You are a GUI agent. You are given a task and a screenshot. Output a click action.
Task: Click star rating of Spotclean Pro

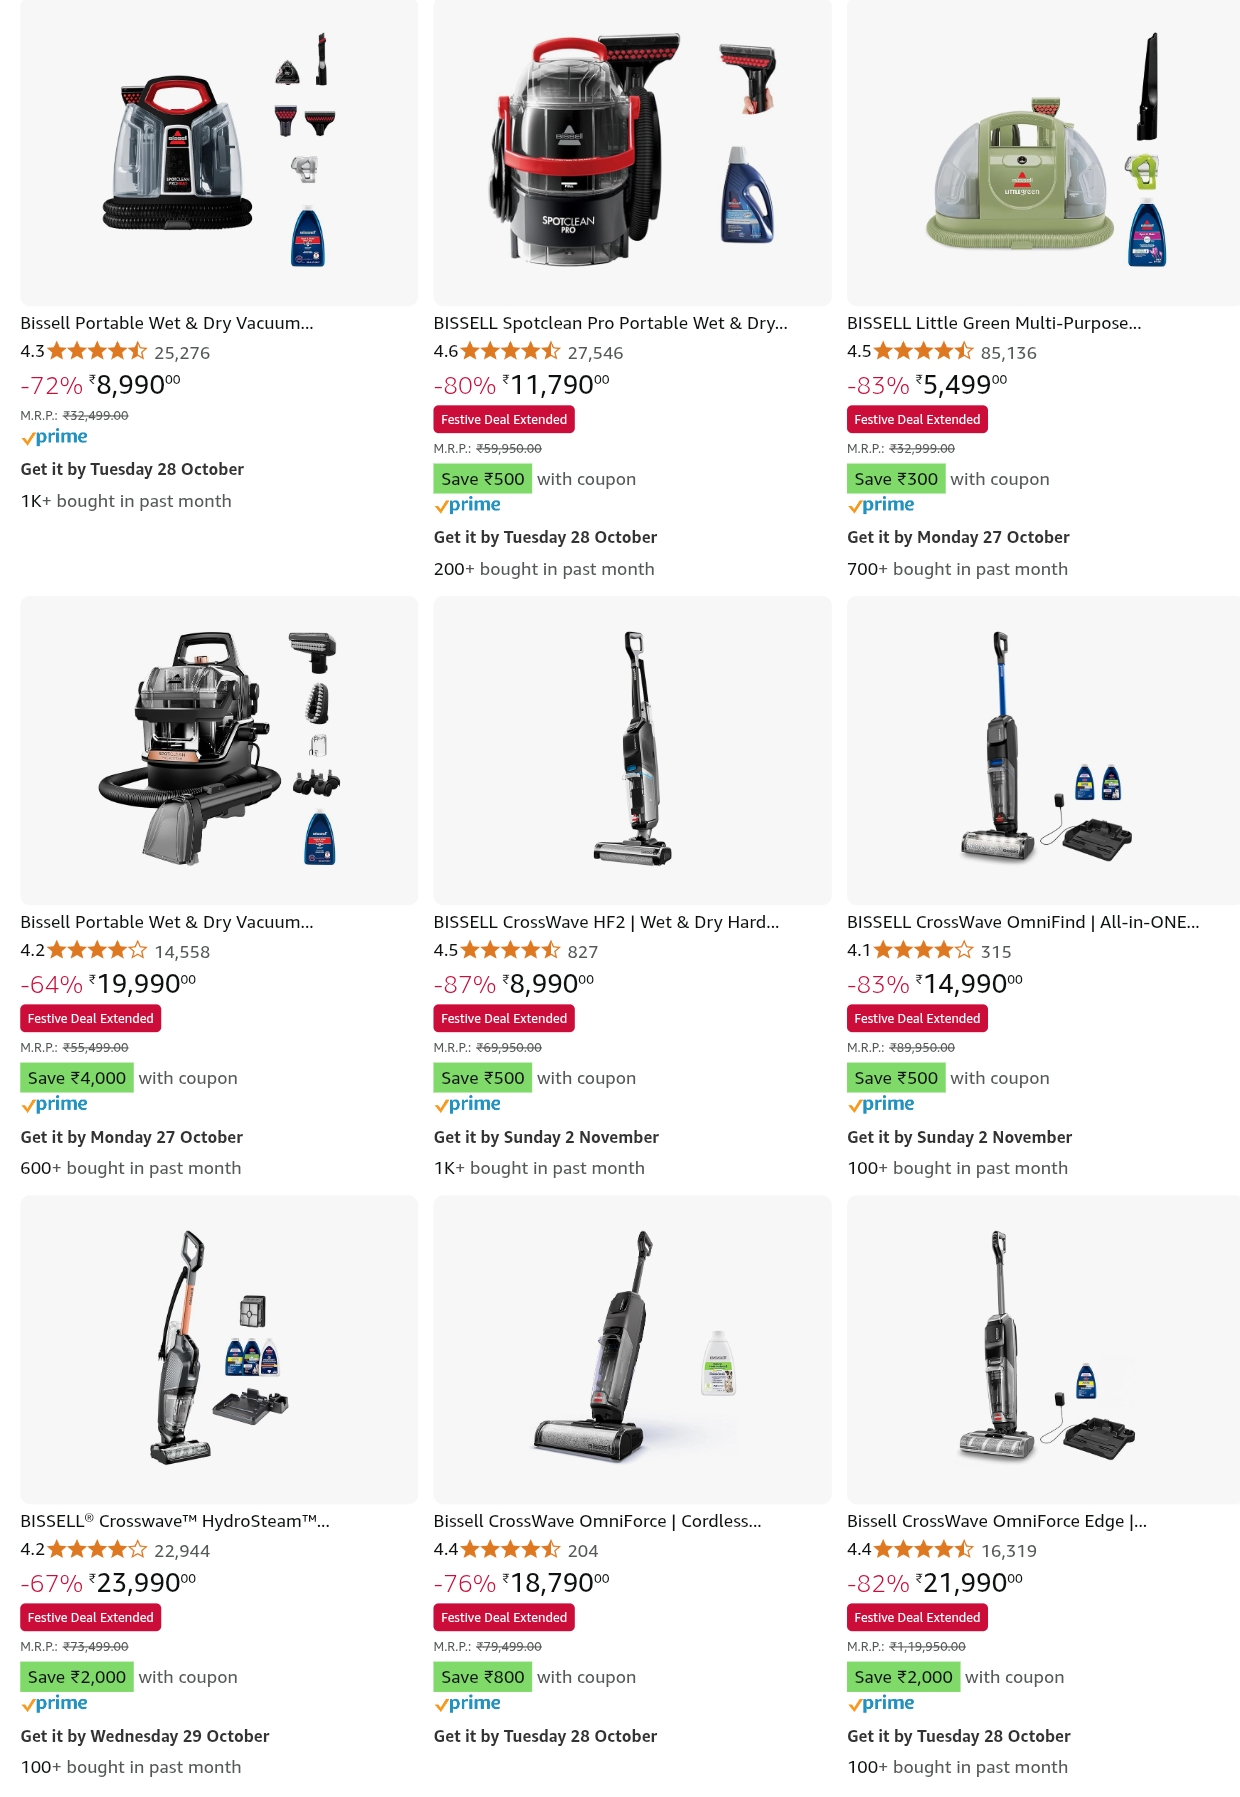510,351
